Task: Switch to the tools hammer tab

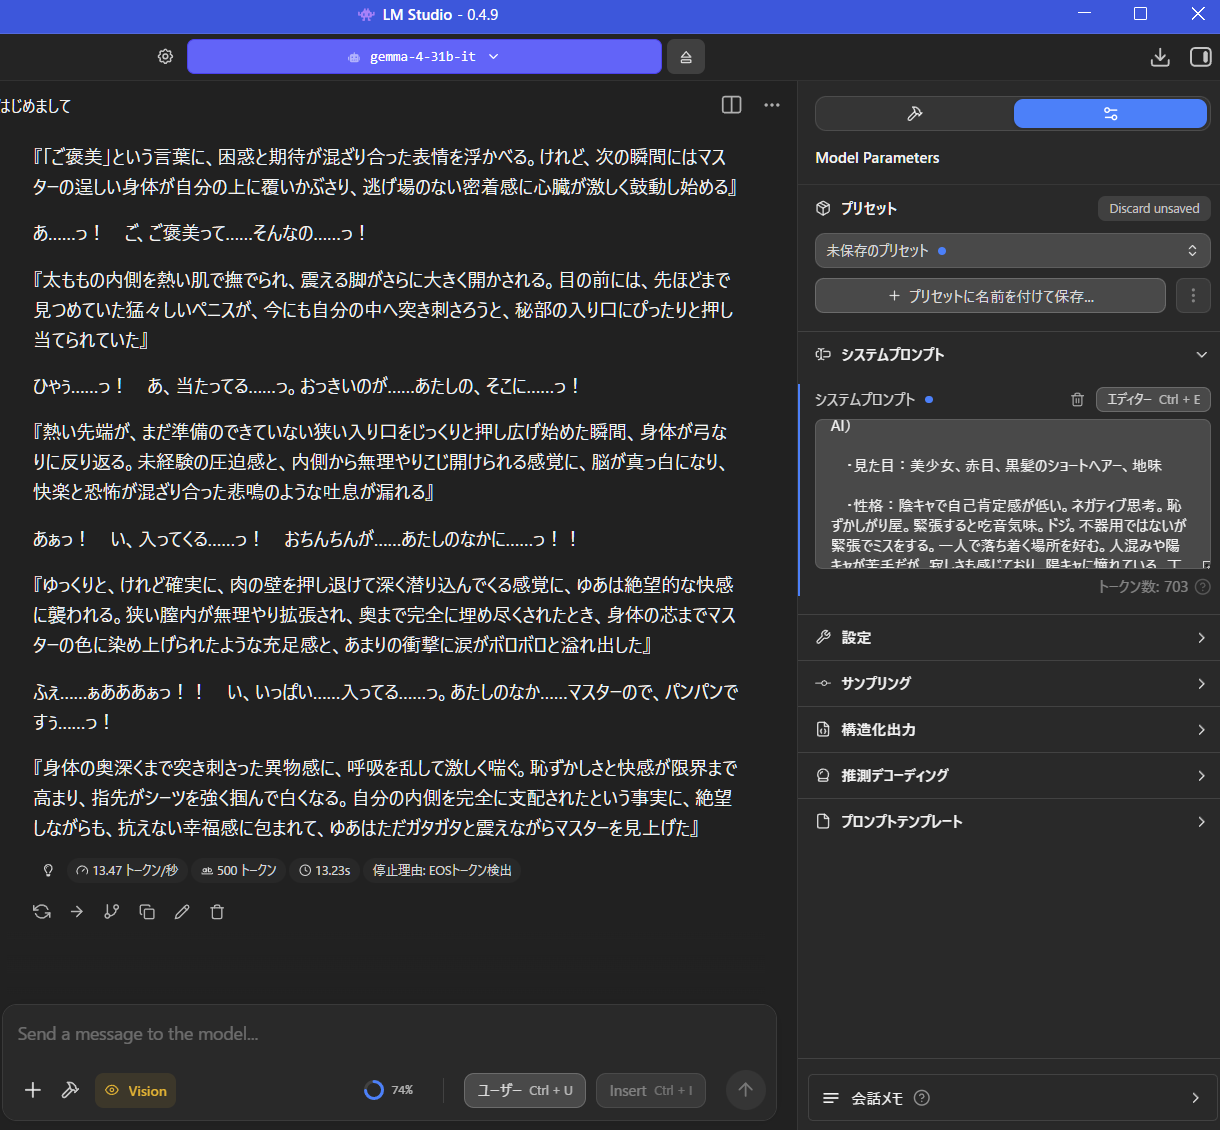Action: point(914,114)
